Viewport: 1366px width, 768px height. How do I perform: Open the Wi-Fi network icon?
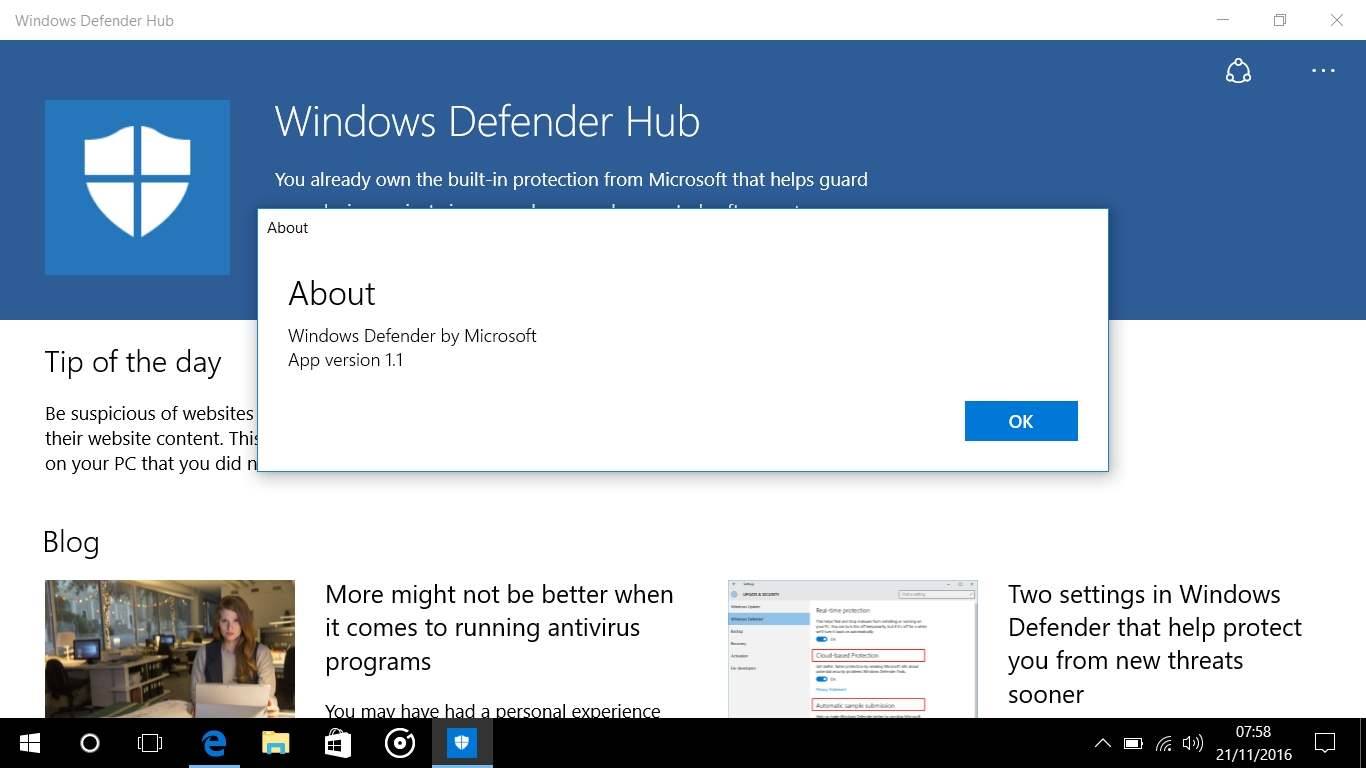(x=1163, y=743)
